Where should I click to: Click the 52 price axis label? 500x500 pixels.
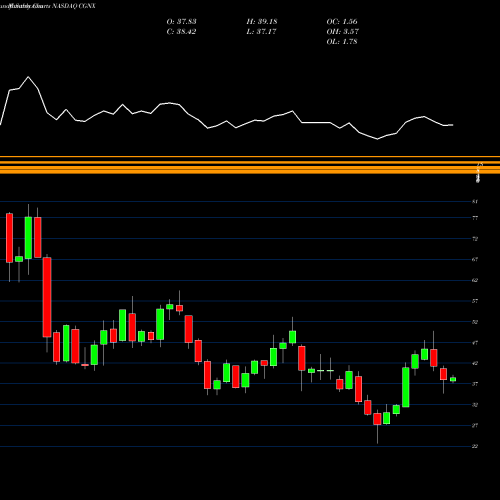point(475,322)
